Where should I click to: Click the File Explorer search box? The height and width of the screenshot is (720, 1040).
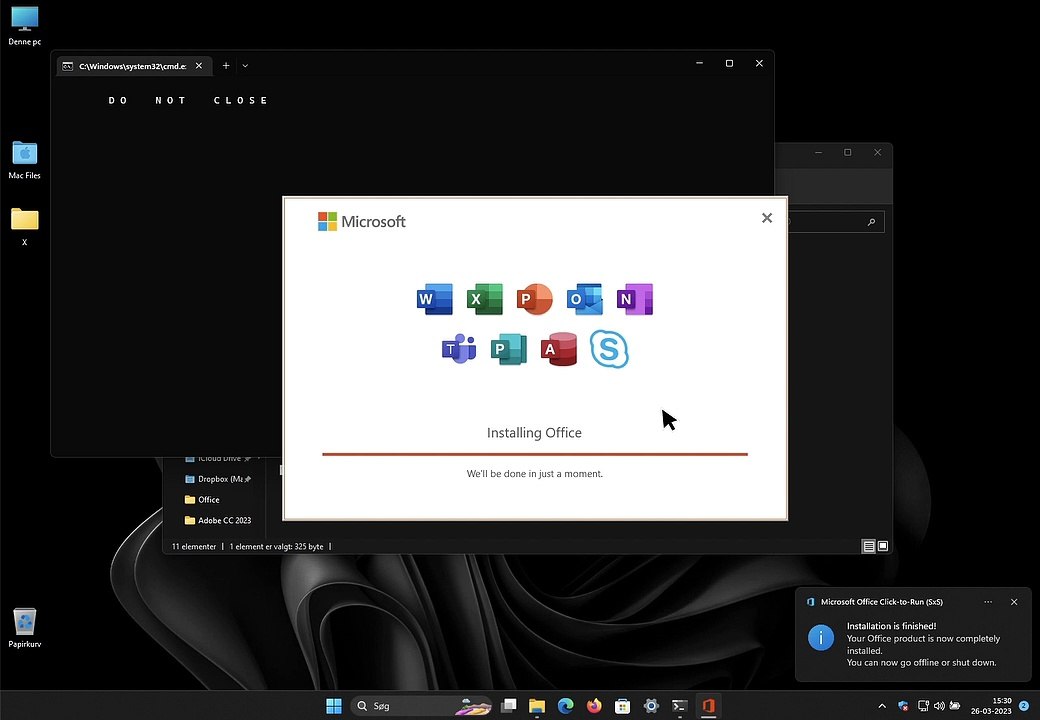point(834,222)
